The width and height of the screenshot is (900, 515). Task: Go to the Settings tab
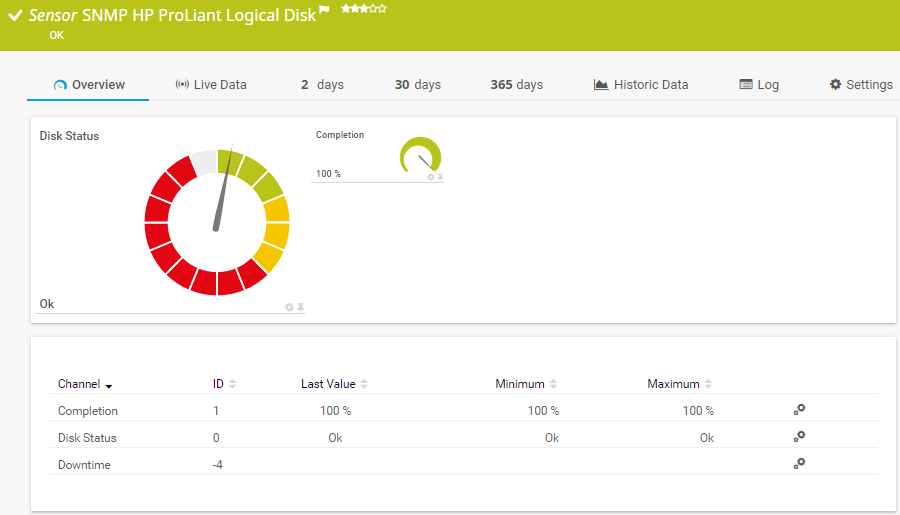tap(860, 85)
